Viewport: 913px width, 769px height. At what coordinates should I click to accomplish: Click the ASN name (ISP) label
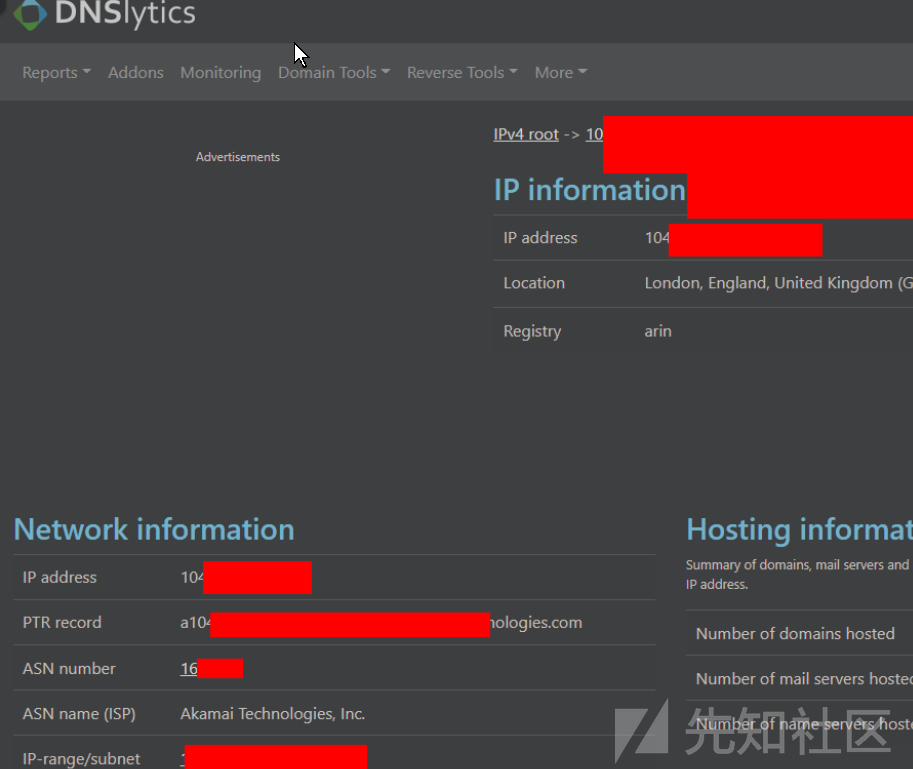pos(79,714)
